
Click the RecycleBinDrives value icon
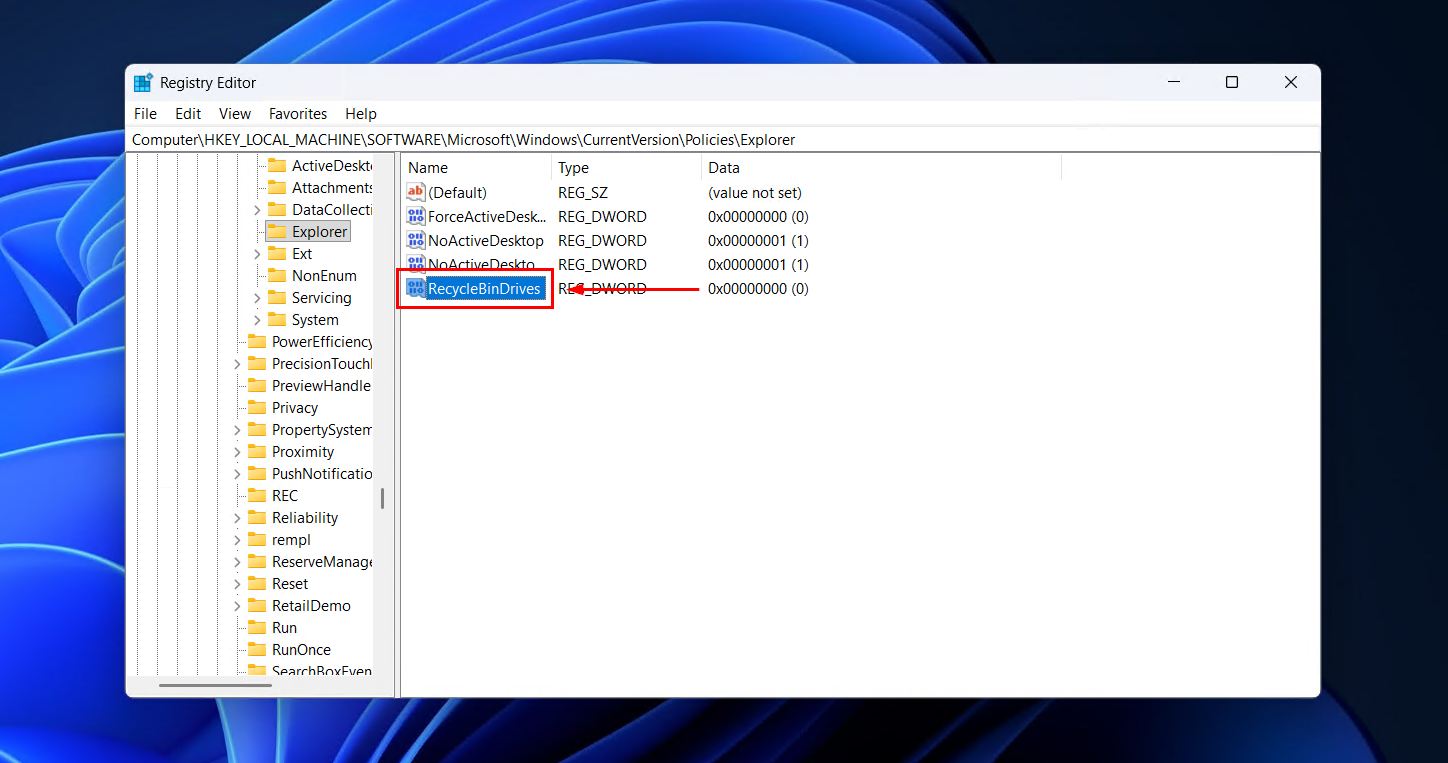click(x=415, y=288)
